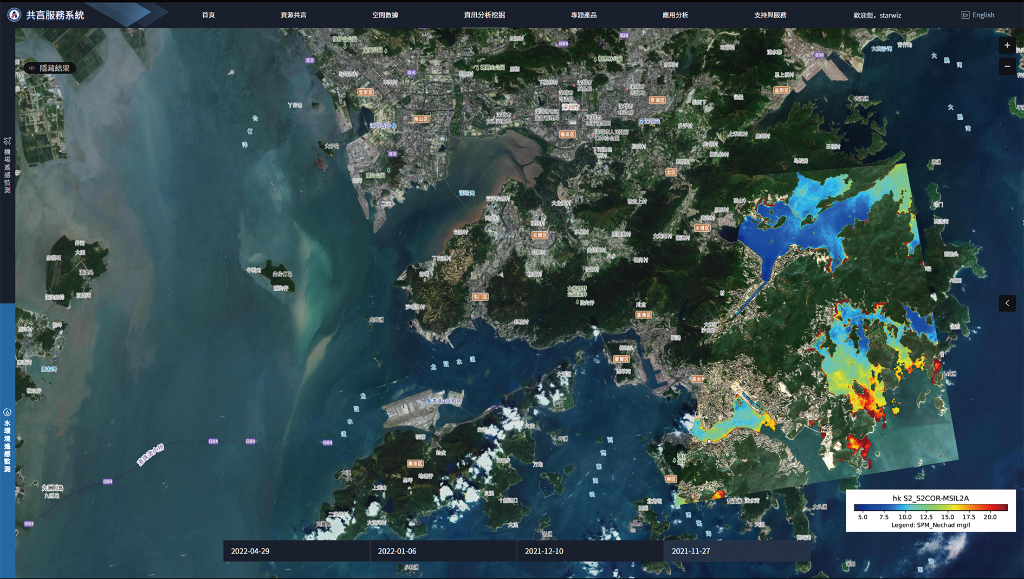Go to the 首頁 home tab

(x=208, y=16)
